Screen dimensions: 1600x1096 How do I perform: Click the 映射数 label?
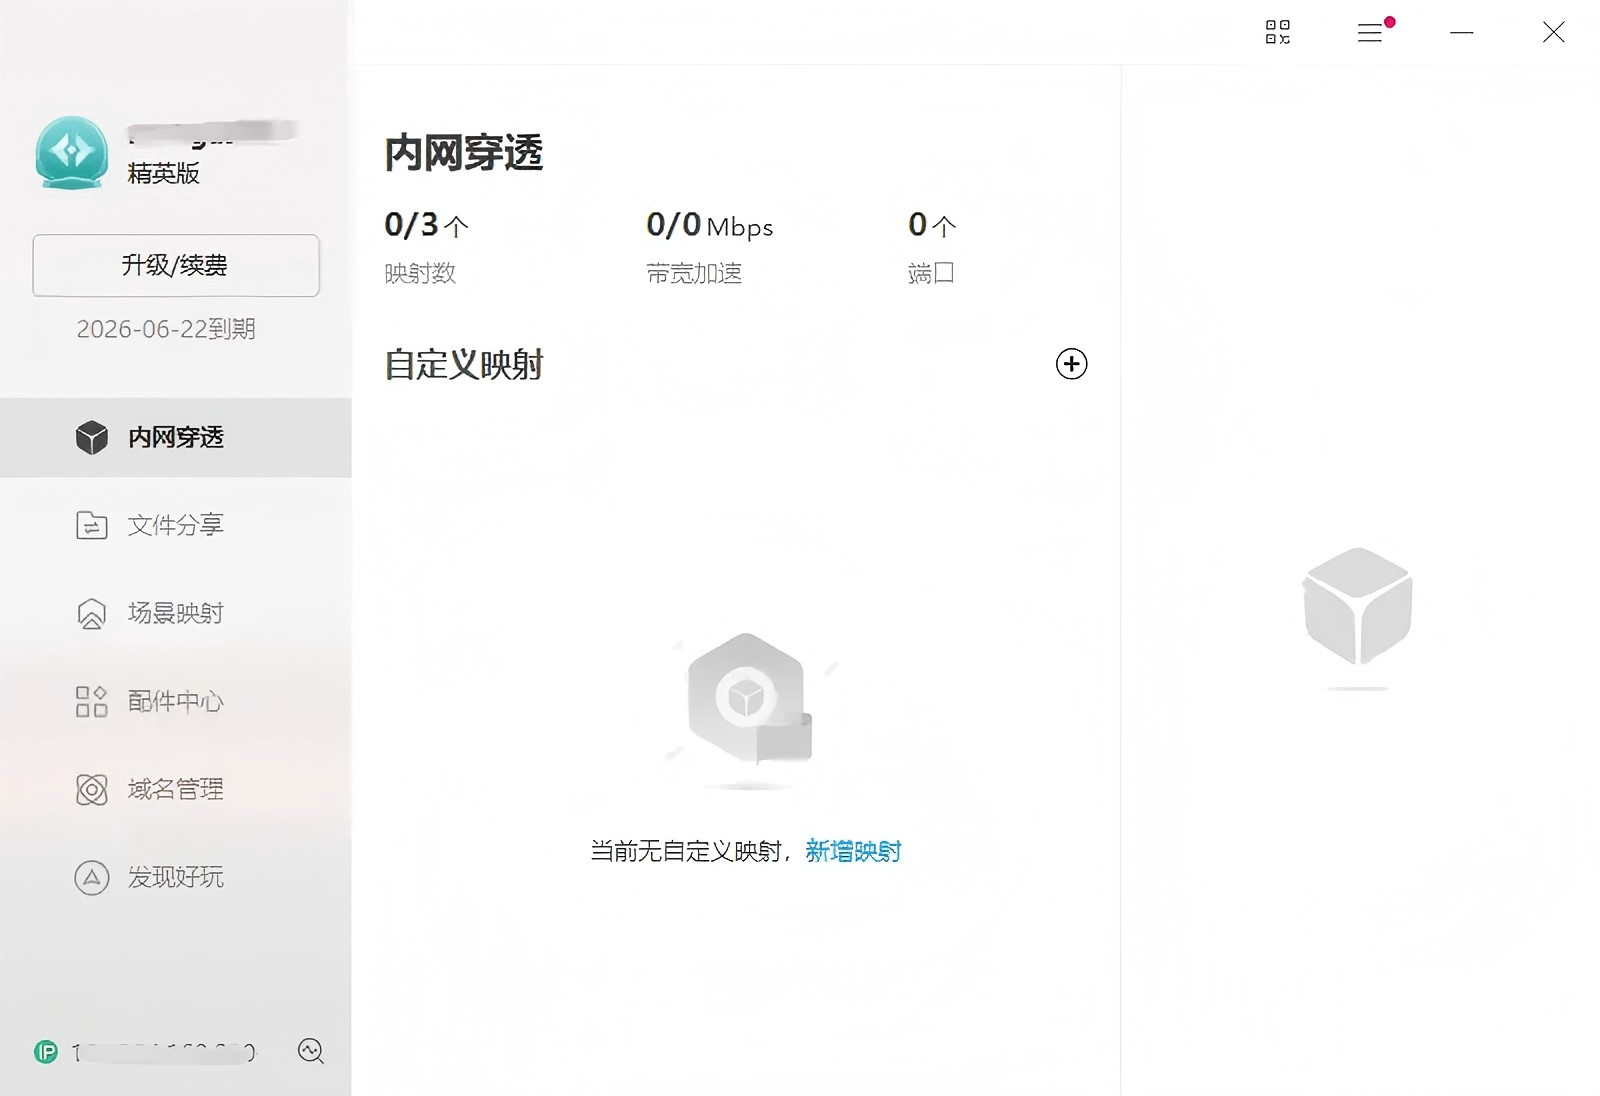pyautogui.click(x=420, y=273)
